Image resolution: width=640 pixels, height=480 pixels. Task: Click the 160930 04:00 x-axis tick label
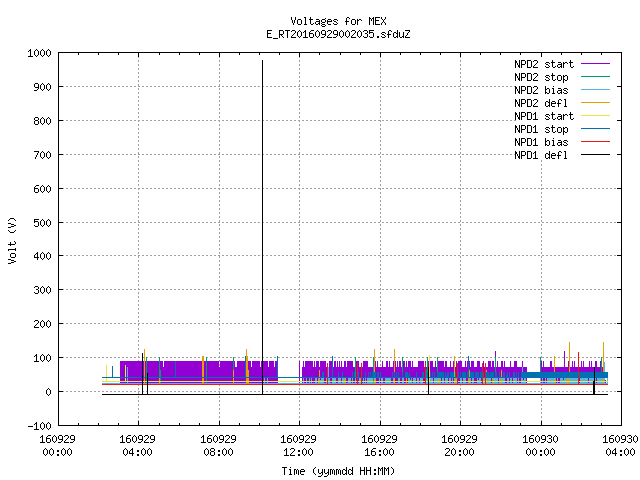pyautogui.click(x=620, y=446)
